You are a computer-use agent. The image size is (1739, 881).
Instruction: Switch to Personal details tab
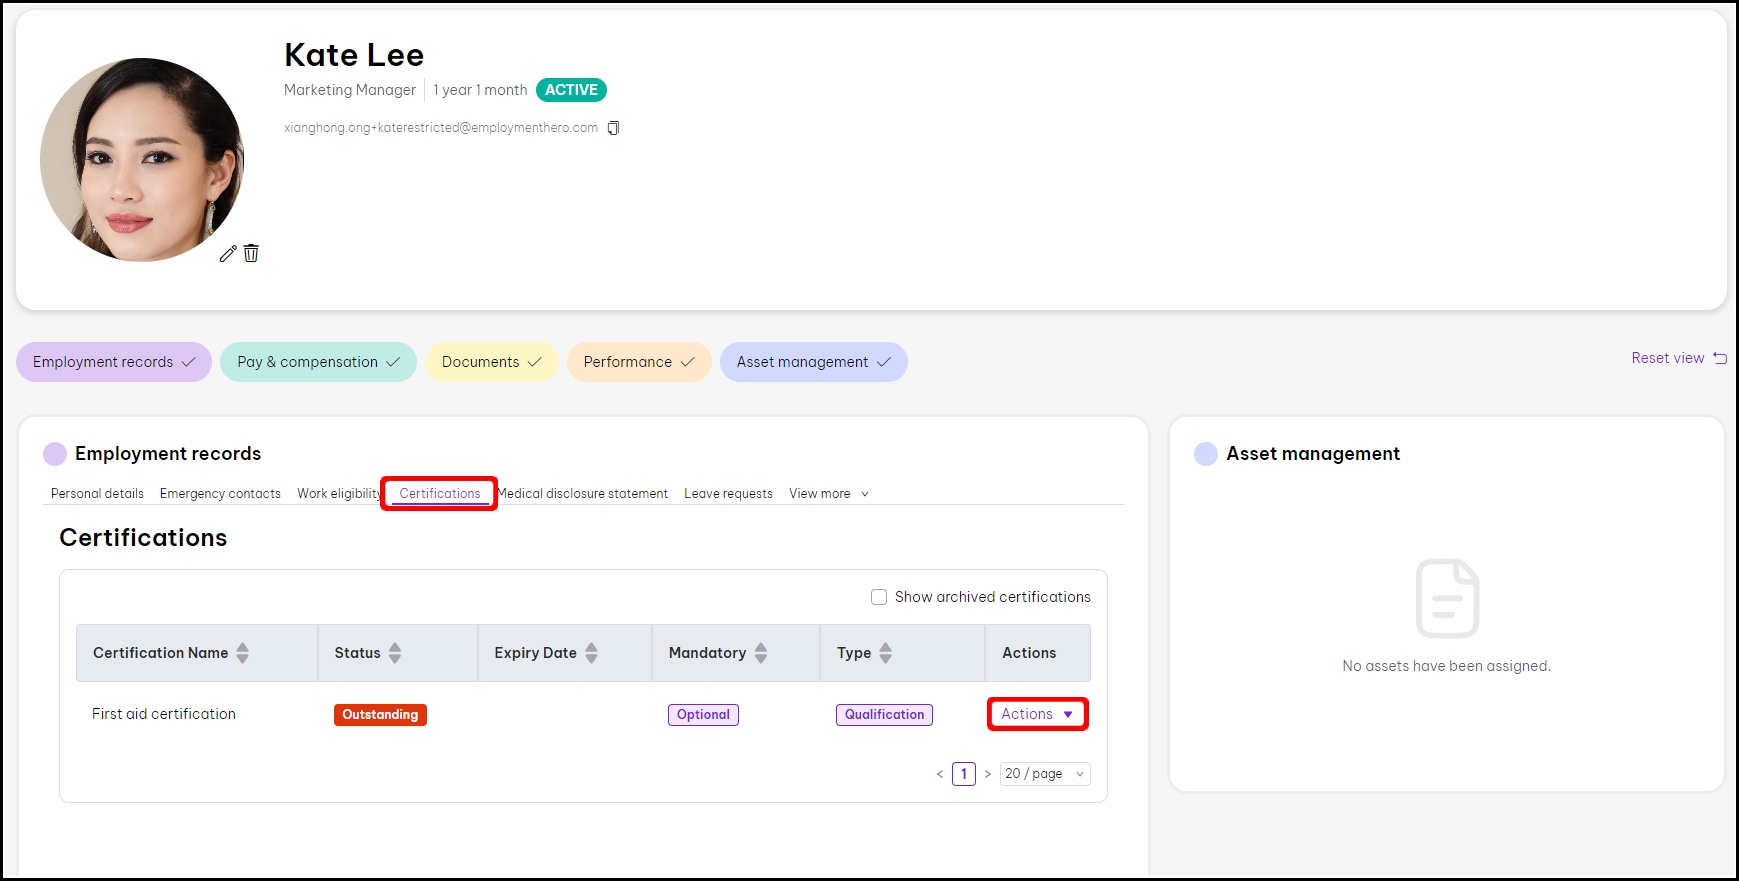pyautogui.click(x=97, y=494)
